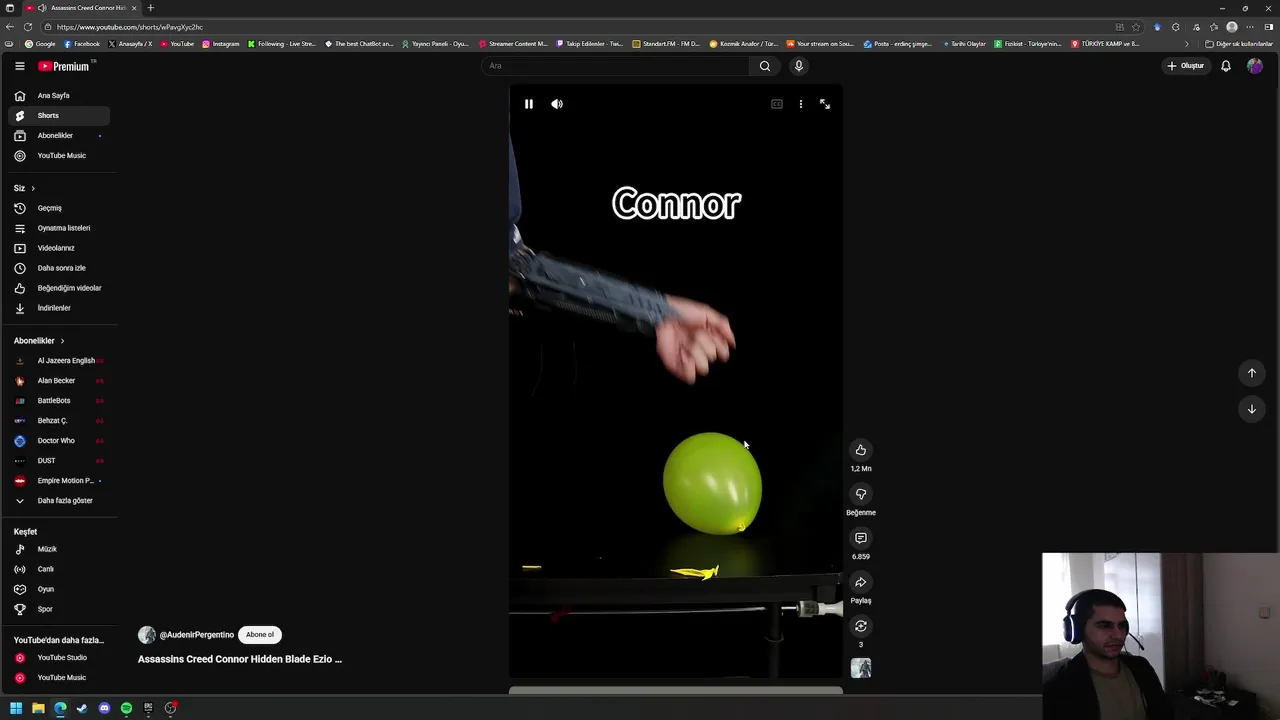
Task: Enter fullscreen for the Shorts player
Action: 825,104
